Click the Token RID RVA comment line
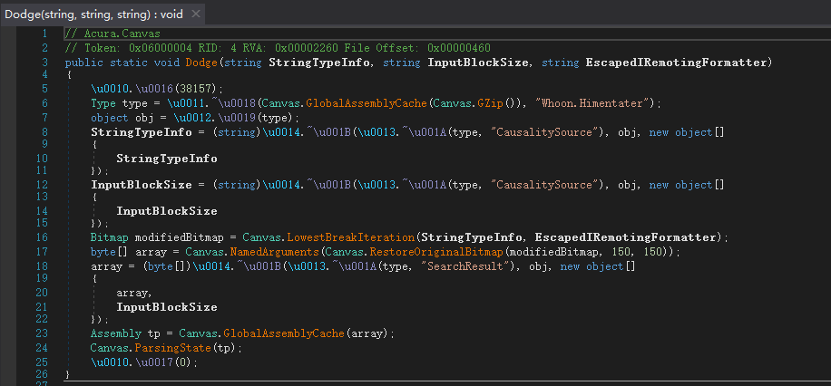832x386 pixels. [x=278, y=48]
